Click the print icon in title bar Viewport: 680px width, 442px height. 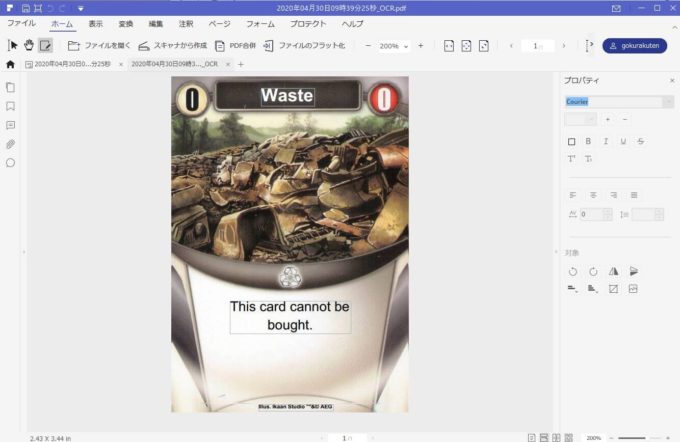(x=38, y=8)
